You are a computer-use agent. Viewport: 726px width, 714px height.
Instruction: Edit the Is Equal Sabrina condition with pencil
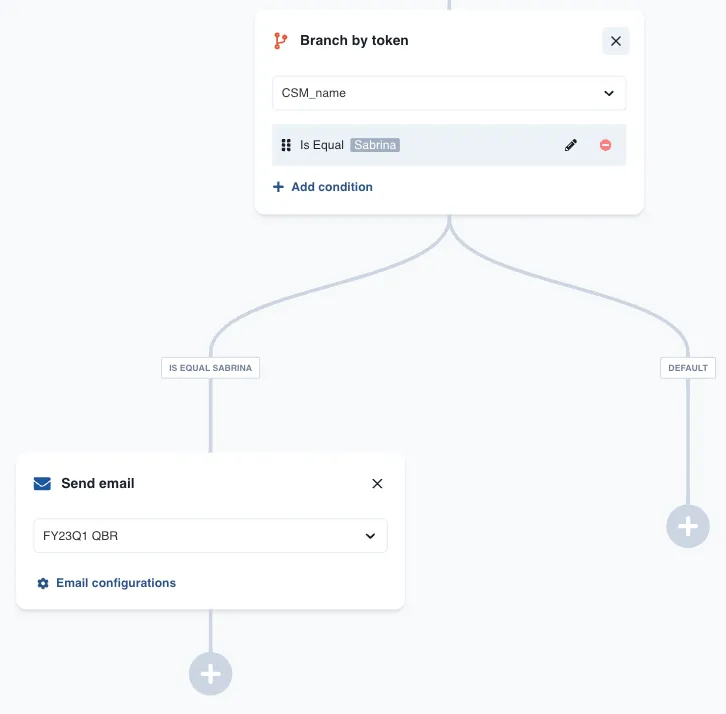pyautogui.click(x=571, y=145)
